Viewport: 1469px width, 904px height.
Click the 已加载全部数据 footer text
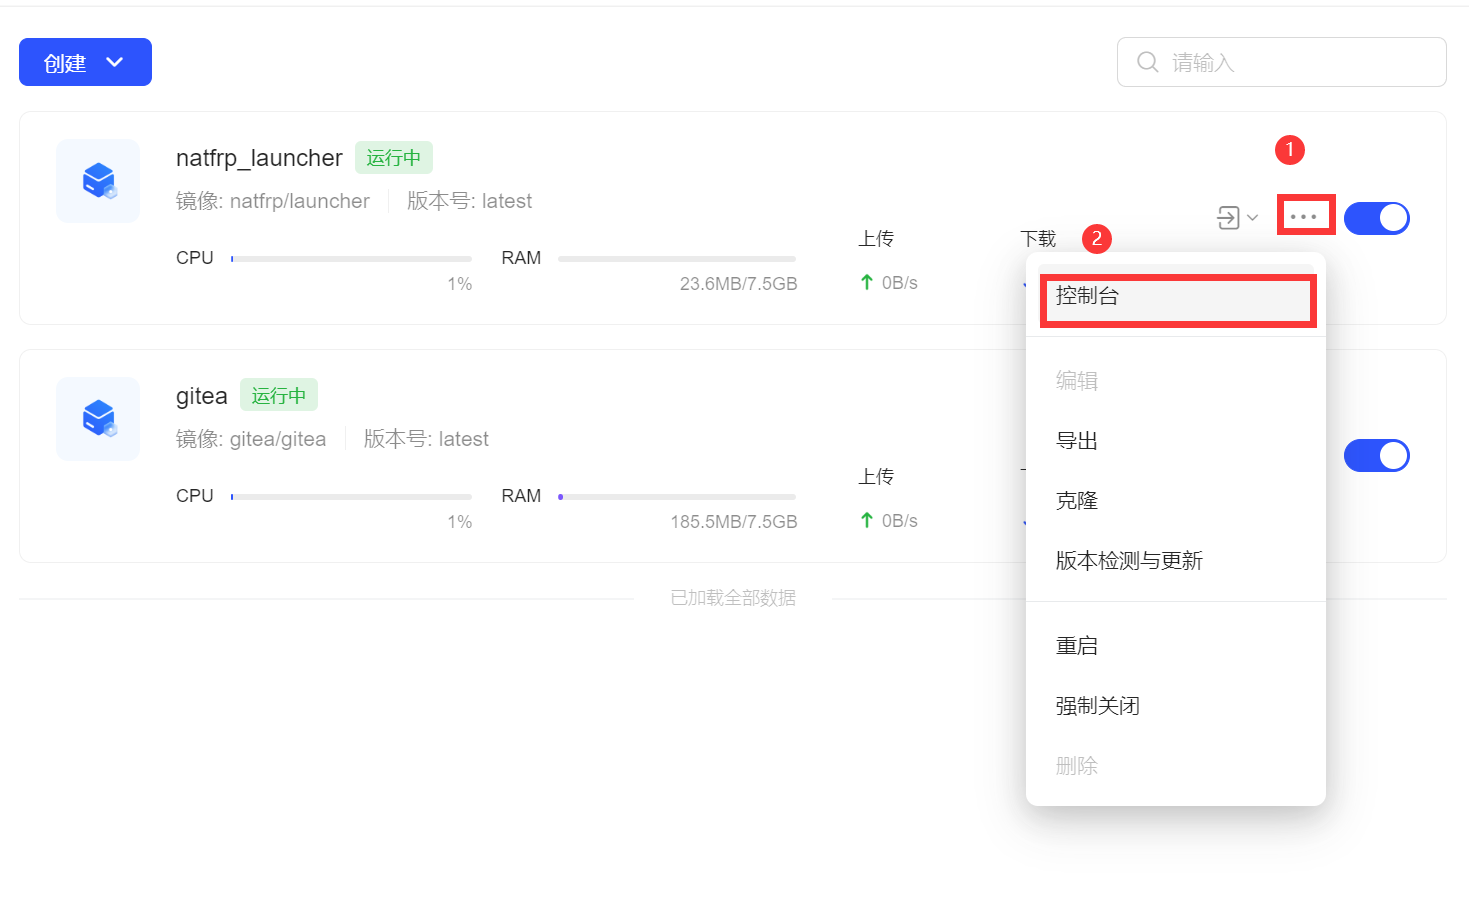click(733, 598)
